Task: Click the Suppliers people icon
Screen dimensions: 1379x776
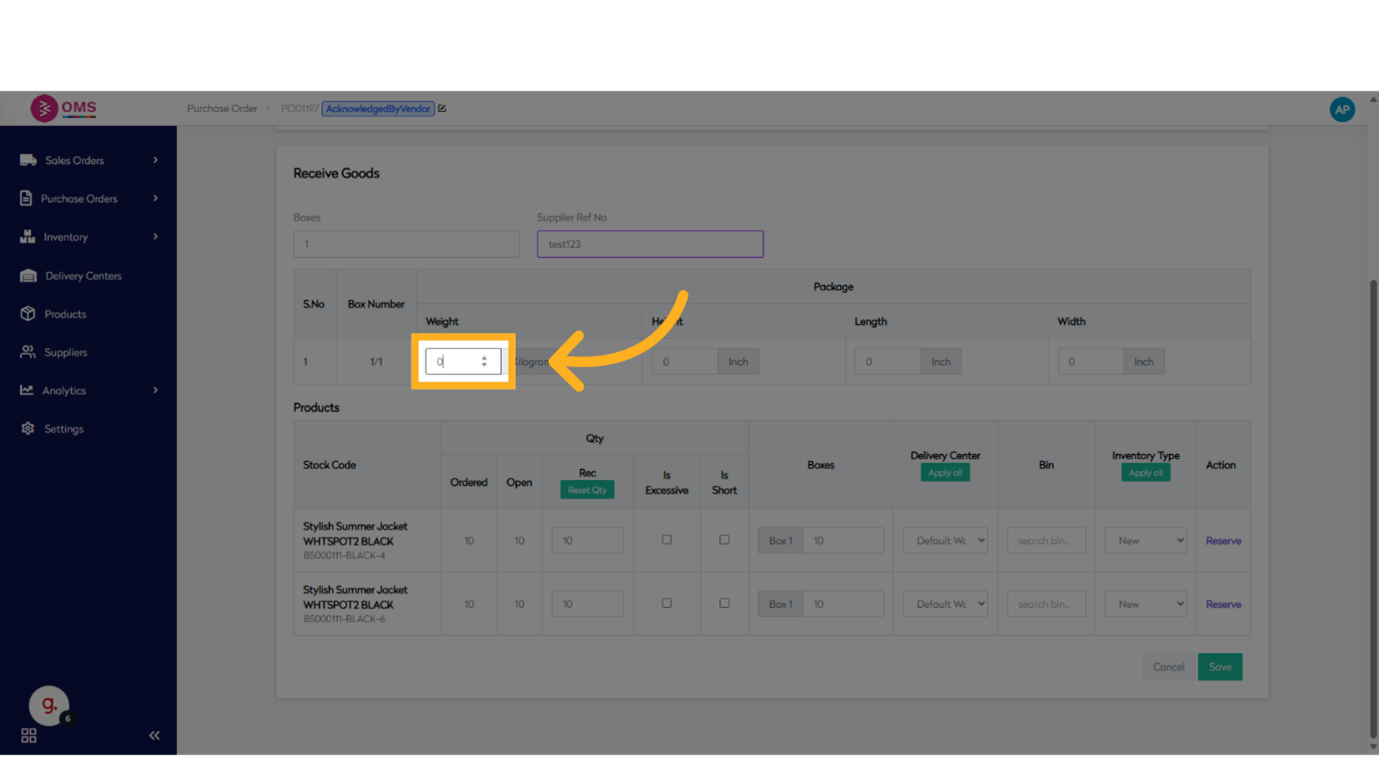Action: 28,352
